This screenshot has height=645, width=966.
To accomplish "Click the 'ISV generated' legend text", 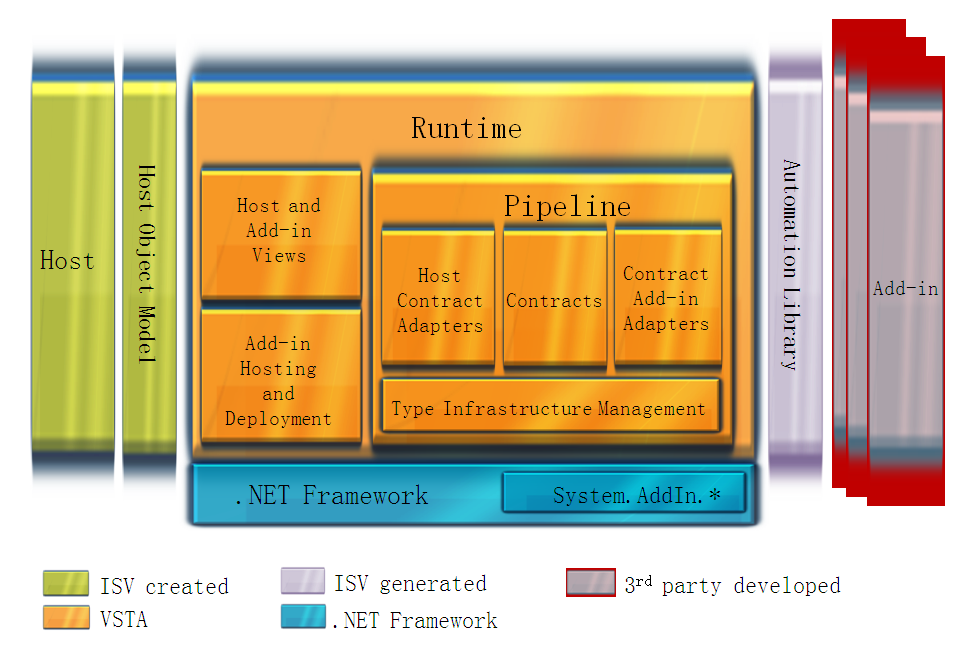I will point(410,583).
